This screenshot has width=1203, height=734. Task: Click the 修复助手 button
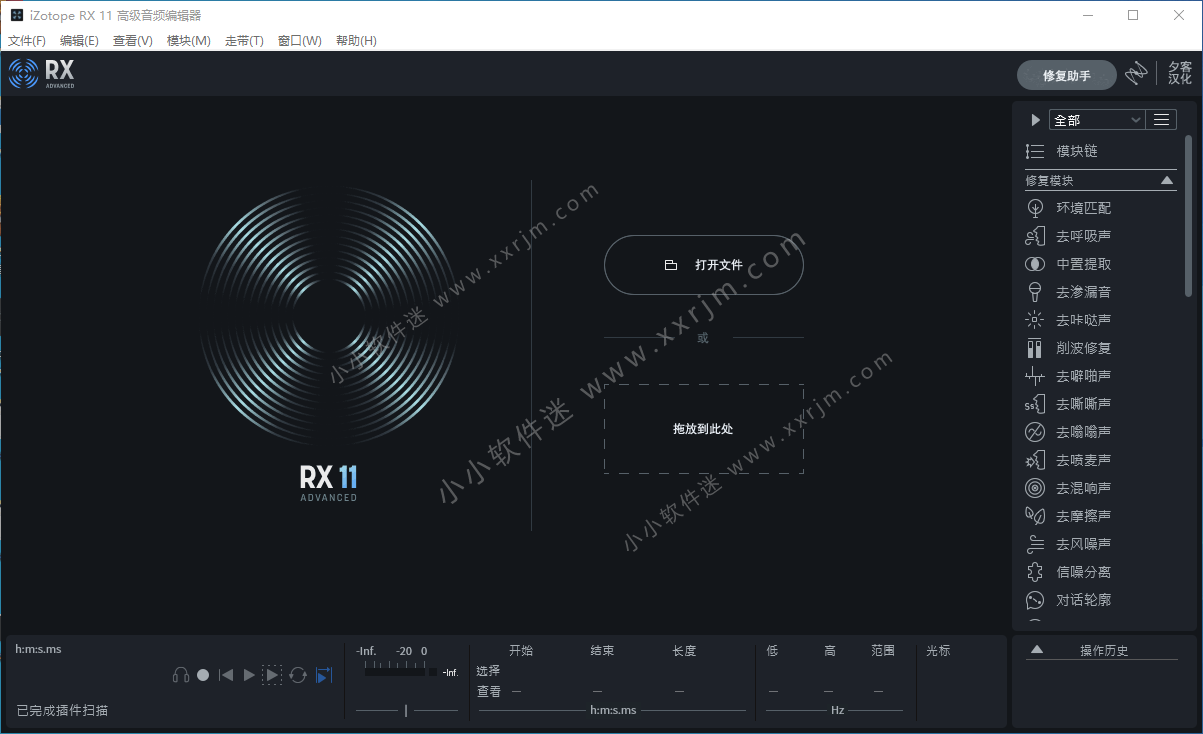[x=1067, y=75]
